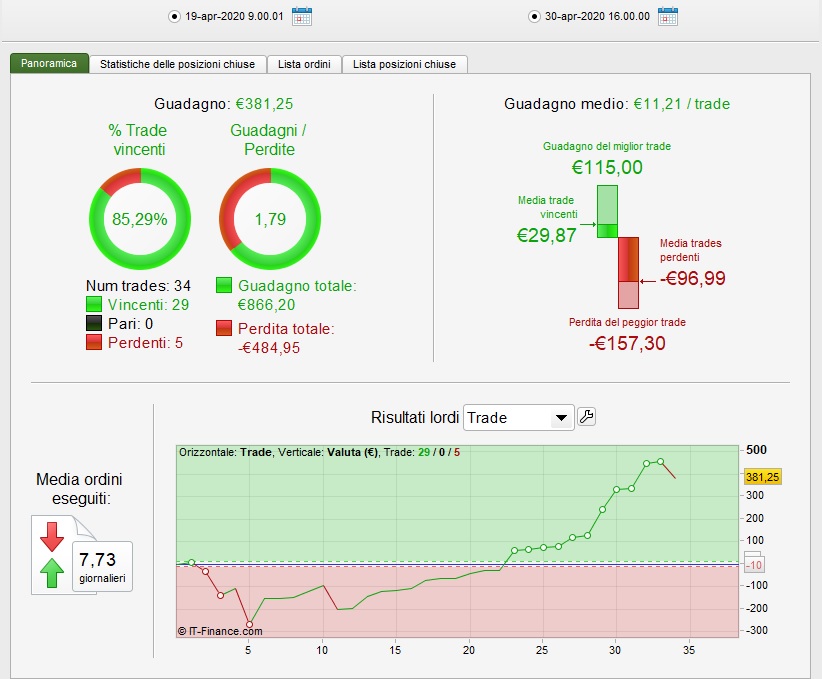Click the Num trades: 34 text
Screen dimensions: 822x679
(x=138, y=286)
